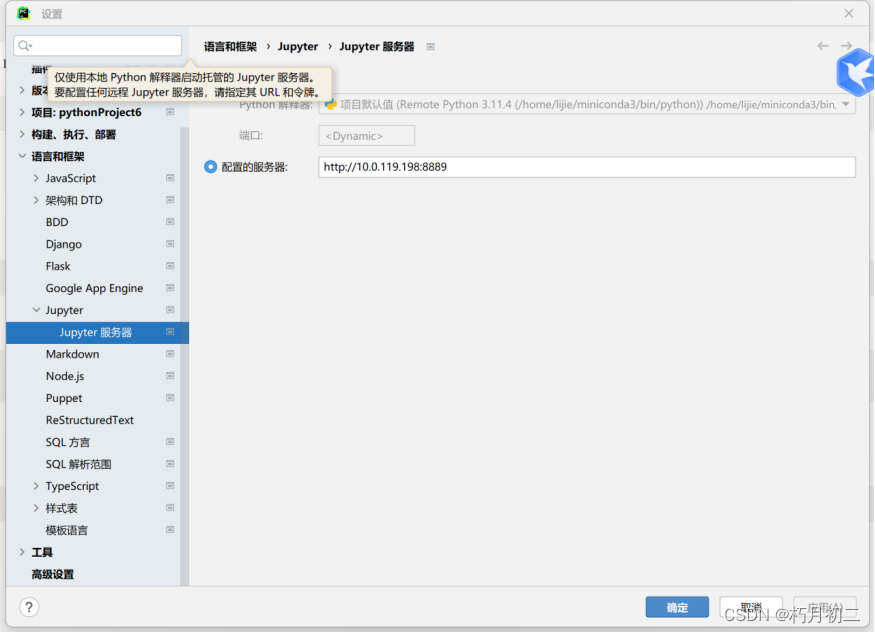Click the 确定 button
This screenshot has width=875, height=633.
click(x=677, y=607)
